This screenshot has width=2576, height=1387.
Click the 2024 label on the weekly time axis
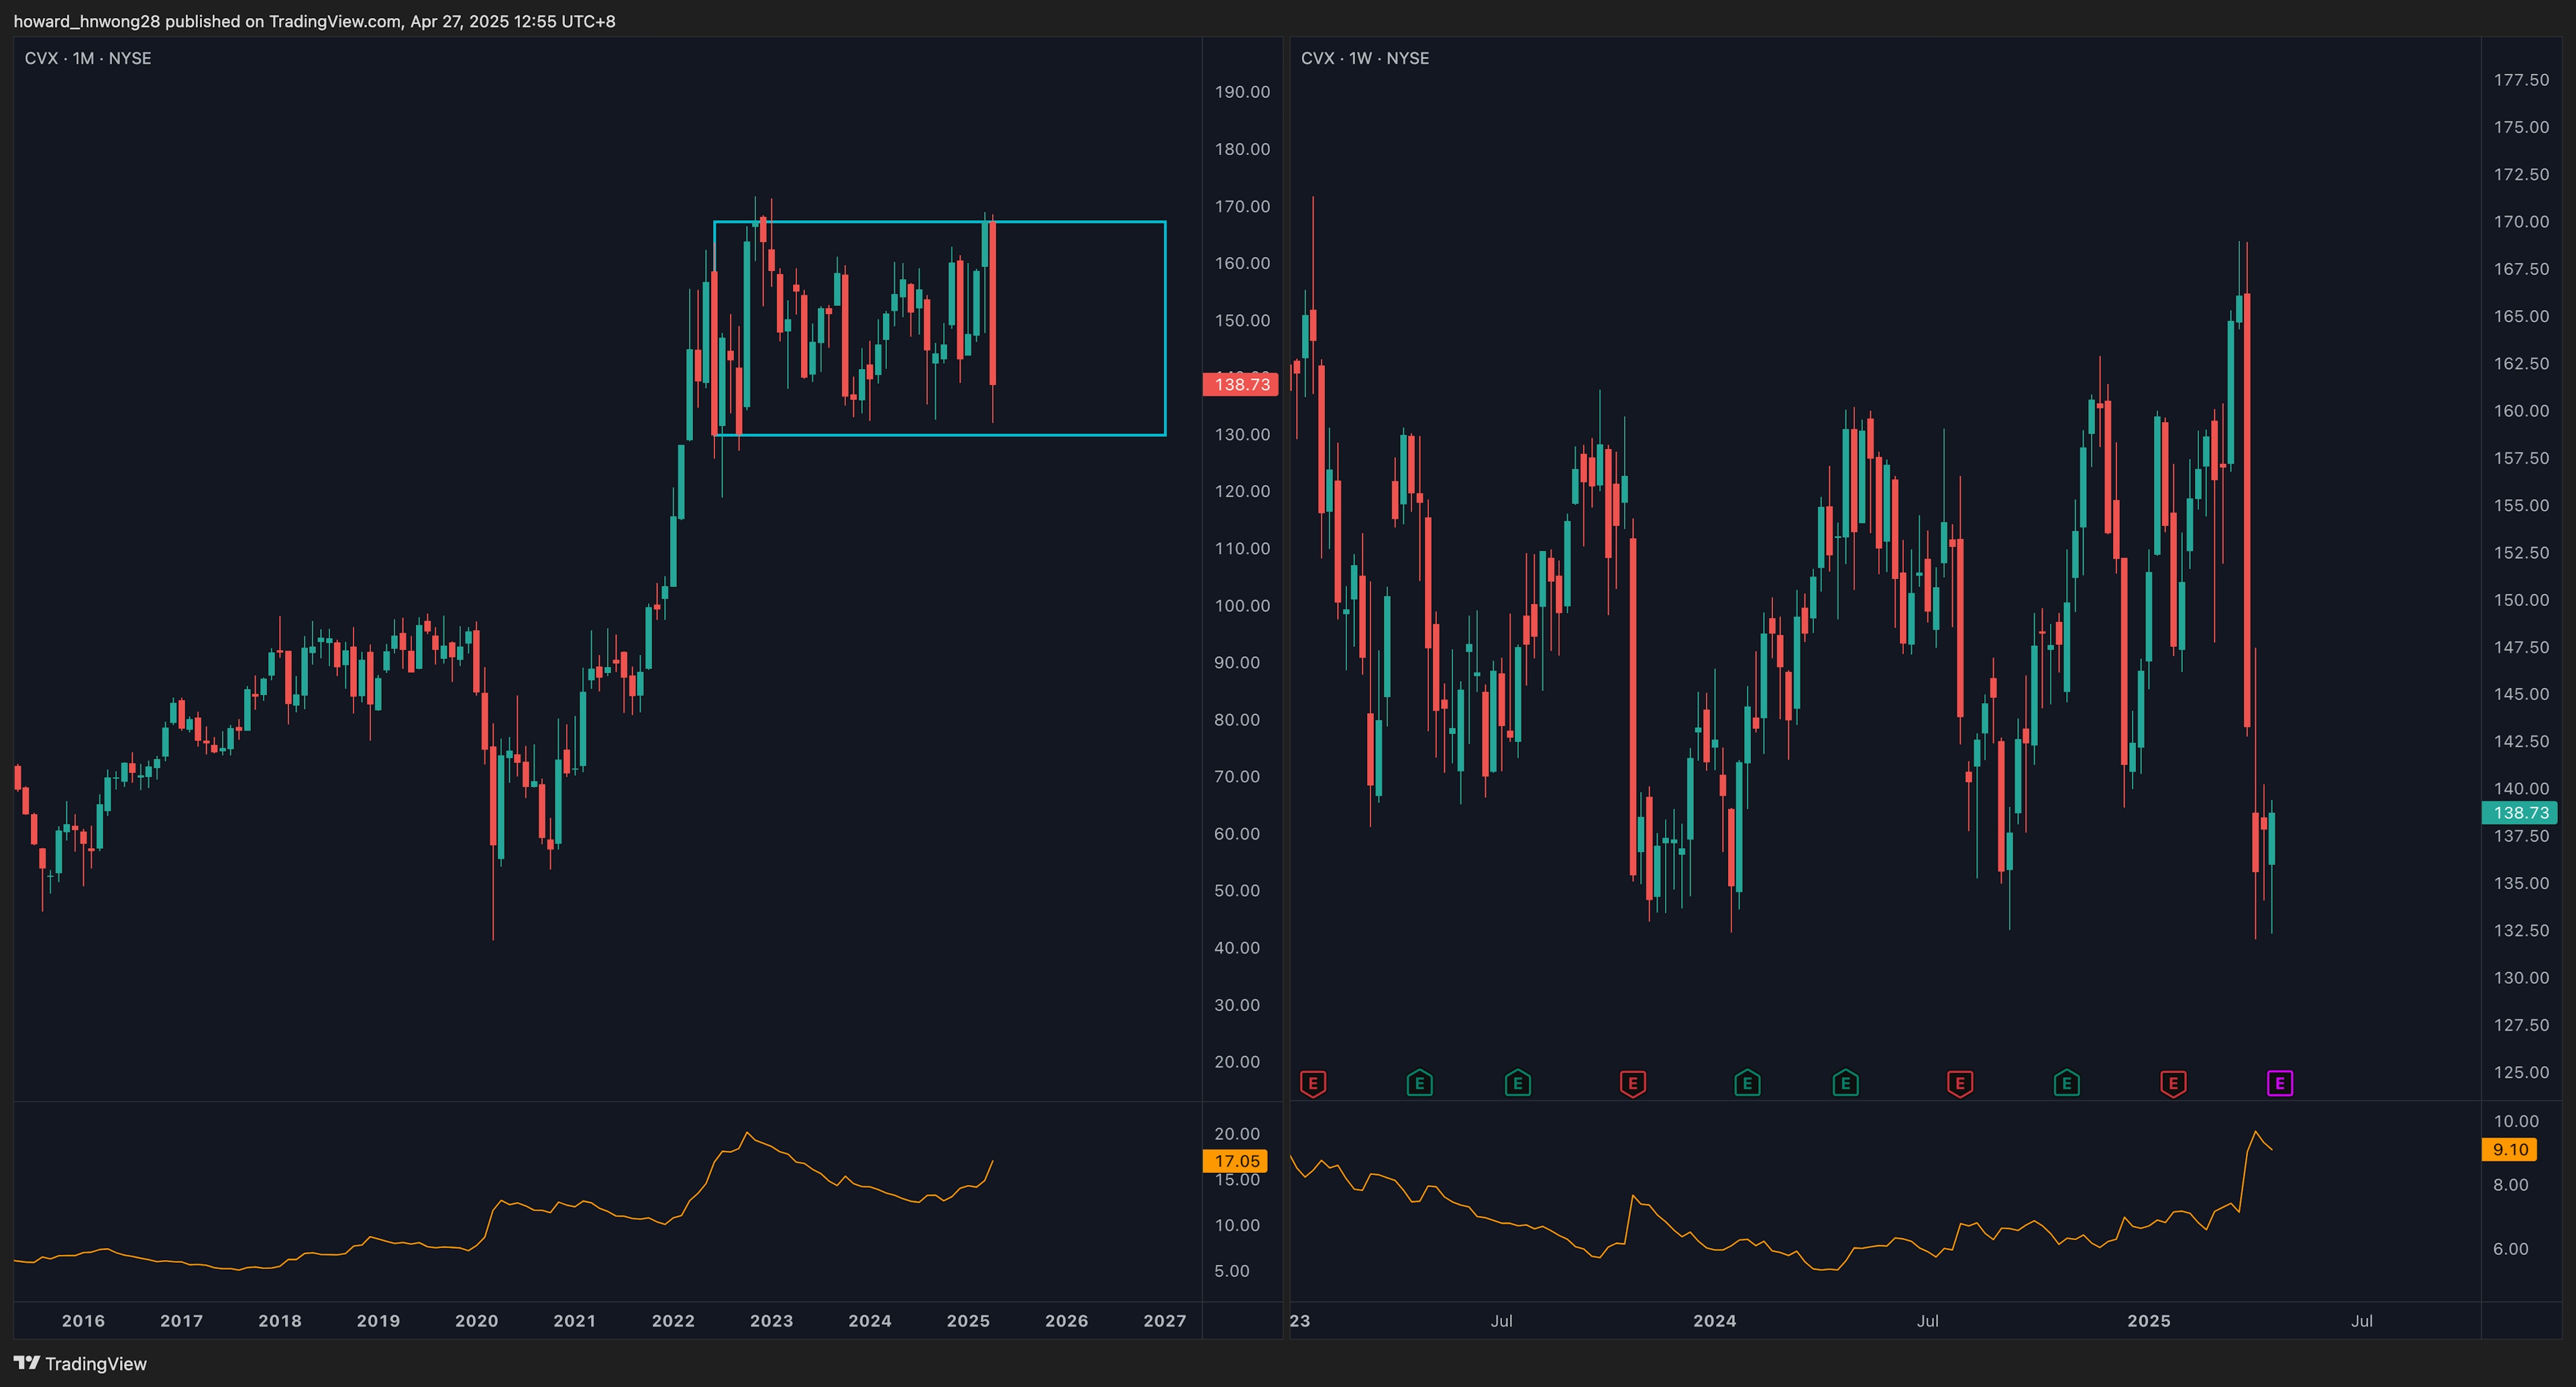(x=1714, y=1321)
